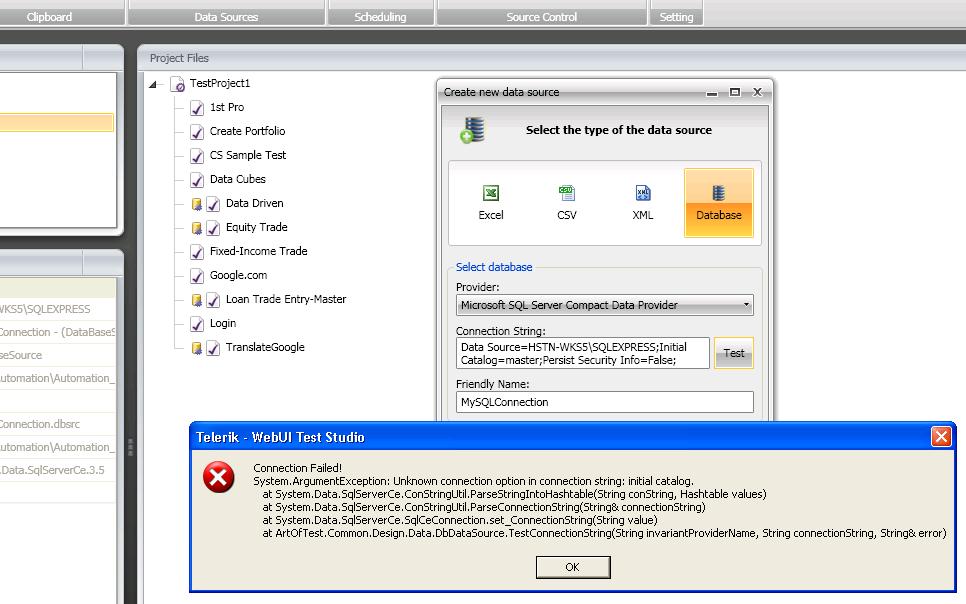The image size is (966, 604).
Task: Click the 'Connection - (DataBase' entry in left list
Action: (x=57, y=332)
